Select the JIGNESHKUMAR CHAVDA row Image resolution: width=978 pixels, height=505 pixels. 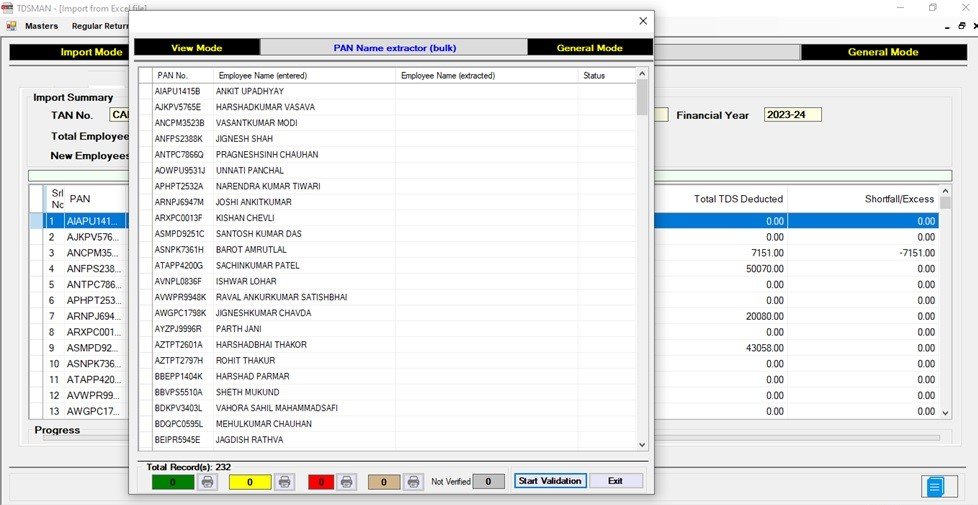387,313
